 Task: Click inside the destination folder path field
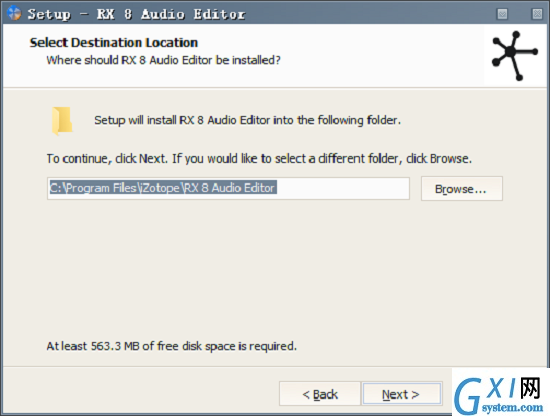(x=228, y=188)
